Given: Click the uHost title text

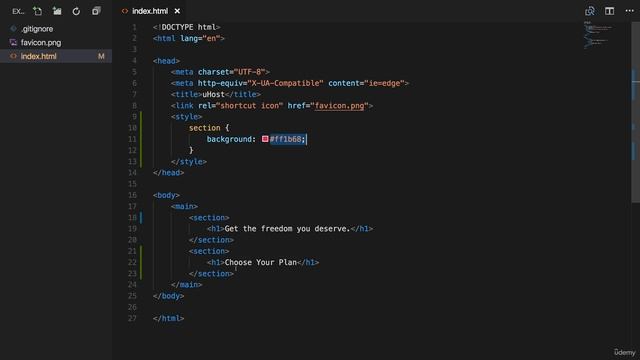Looking at the screenshot, I should pos(213,94).
